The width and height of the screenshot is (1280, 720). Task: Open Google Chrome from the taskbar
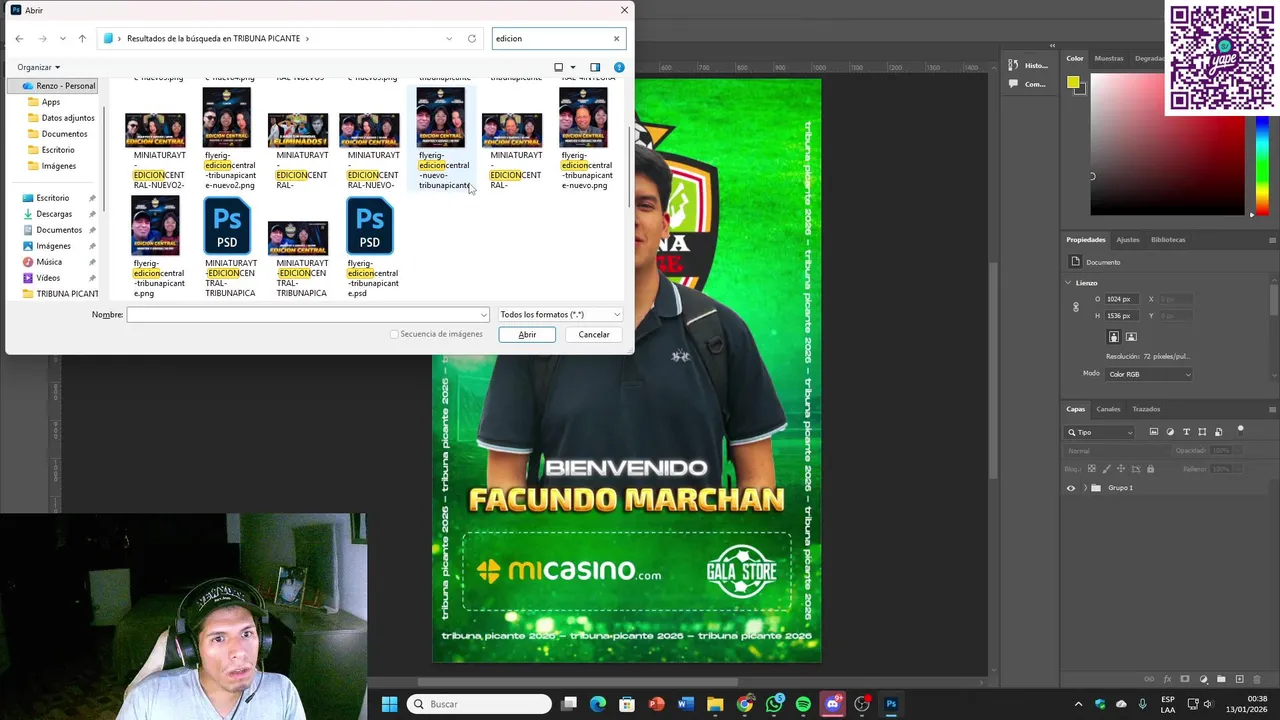(745, 704)
